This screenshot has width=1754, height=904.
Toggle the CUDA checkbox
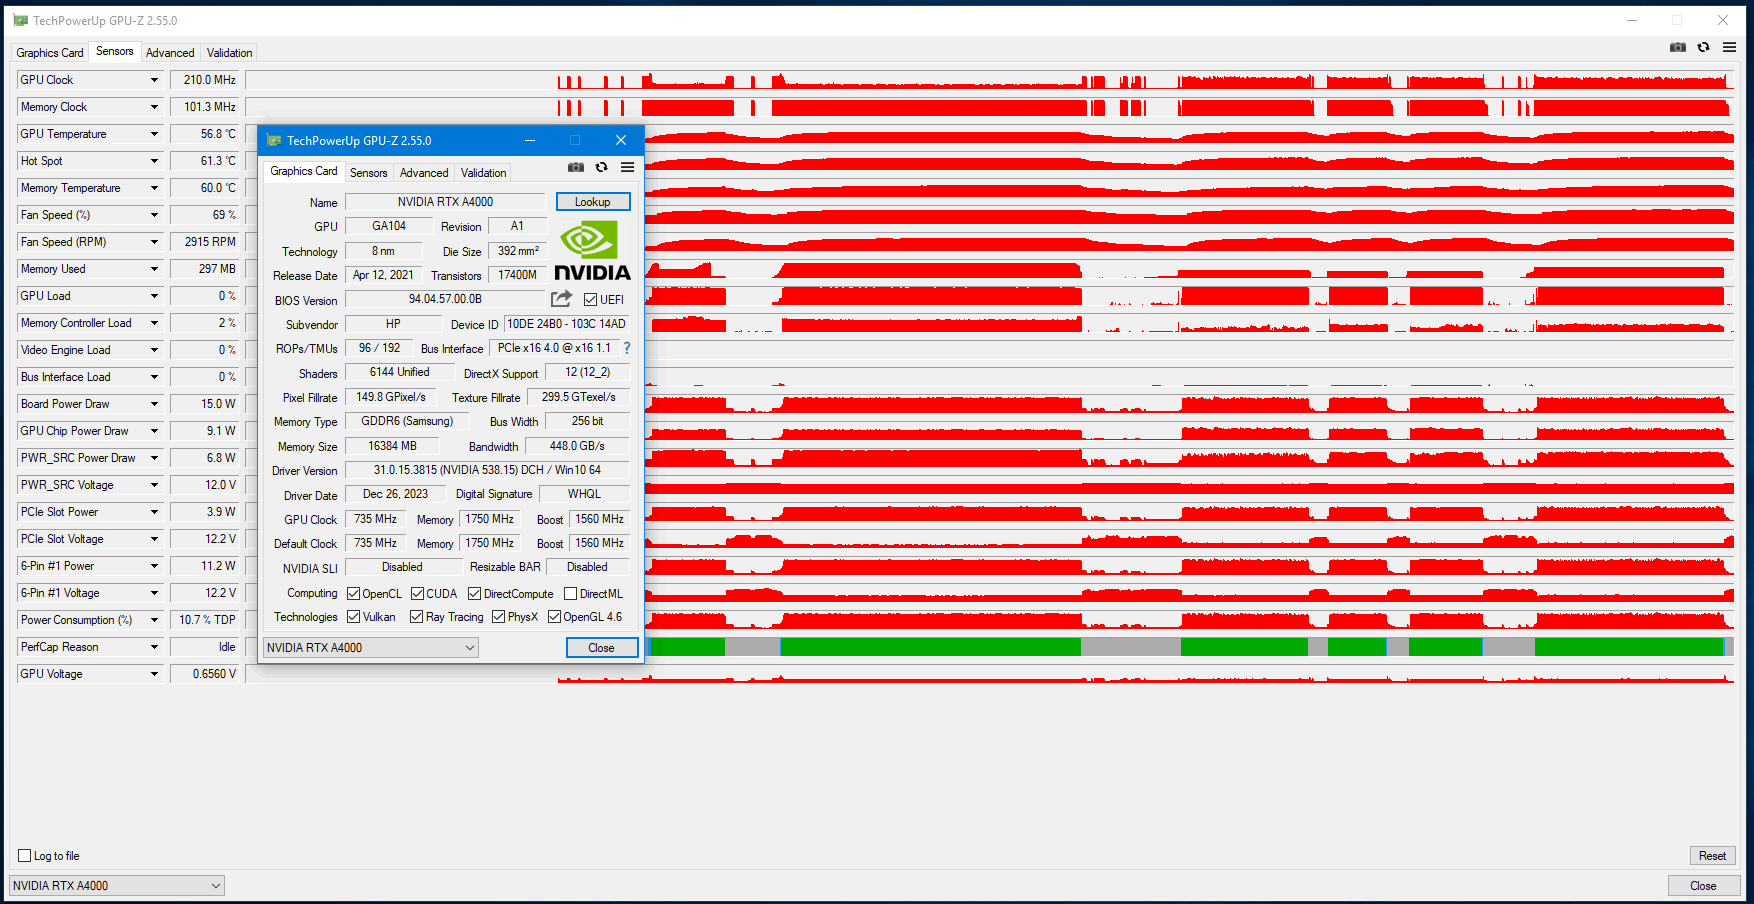click(x=417, y=594)
